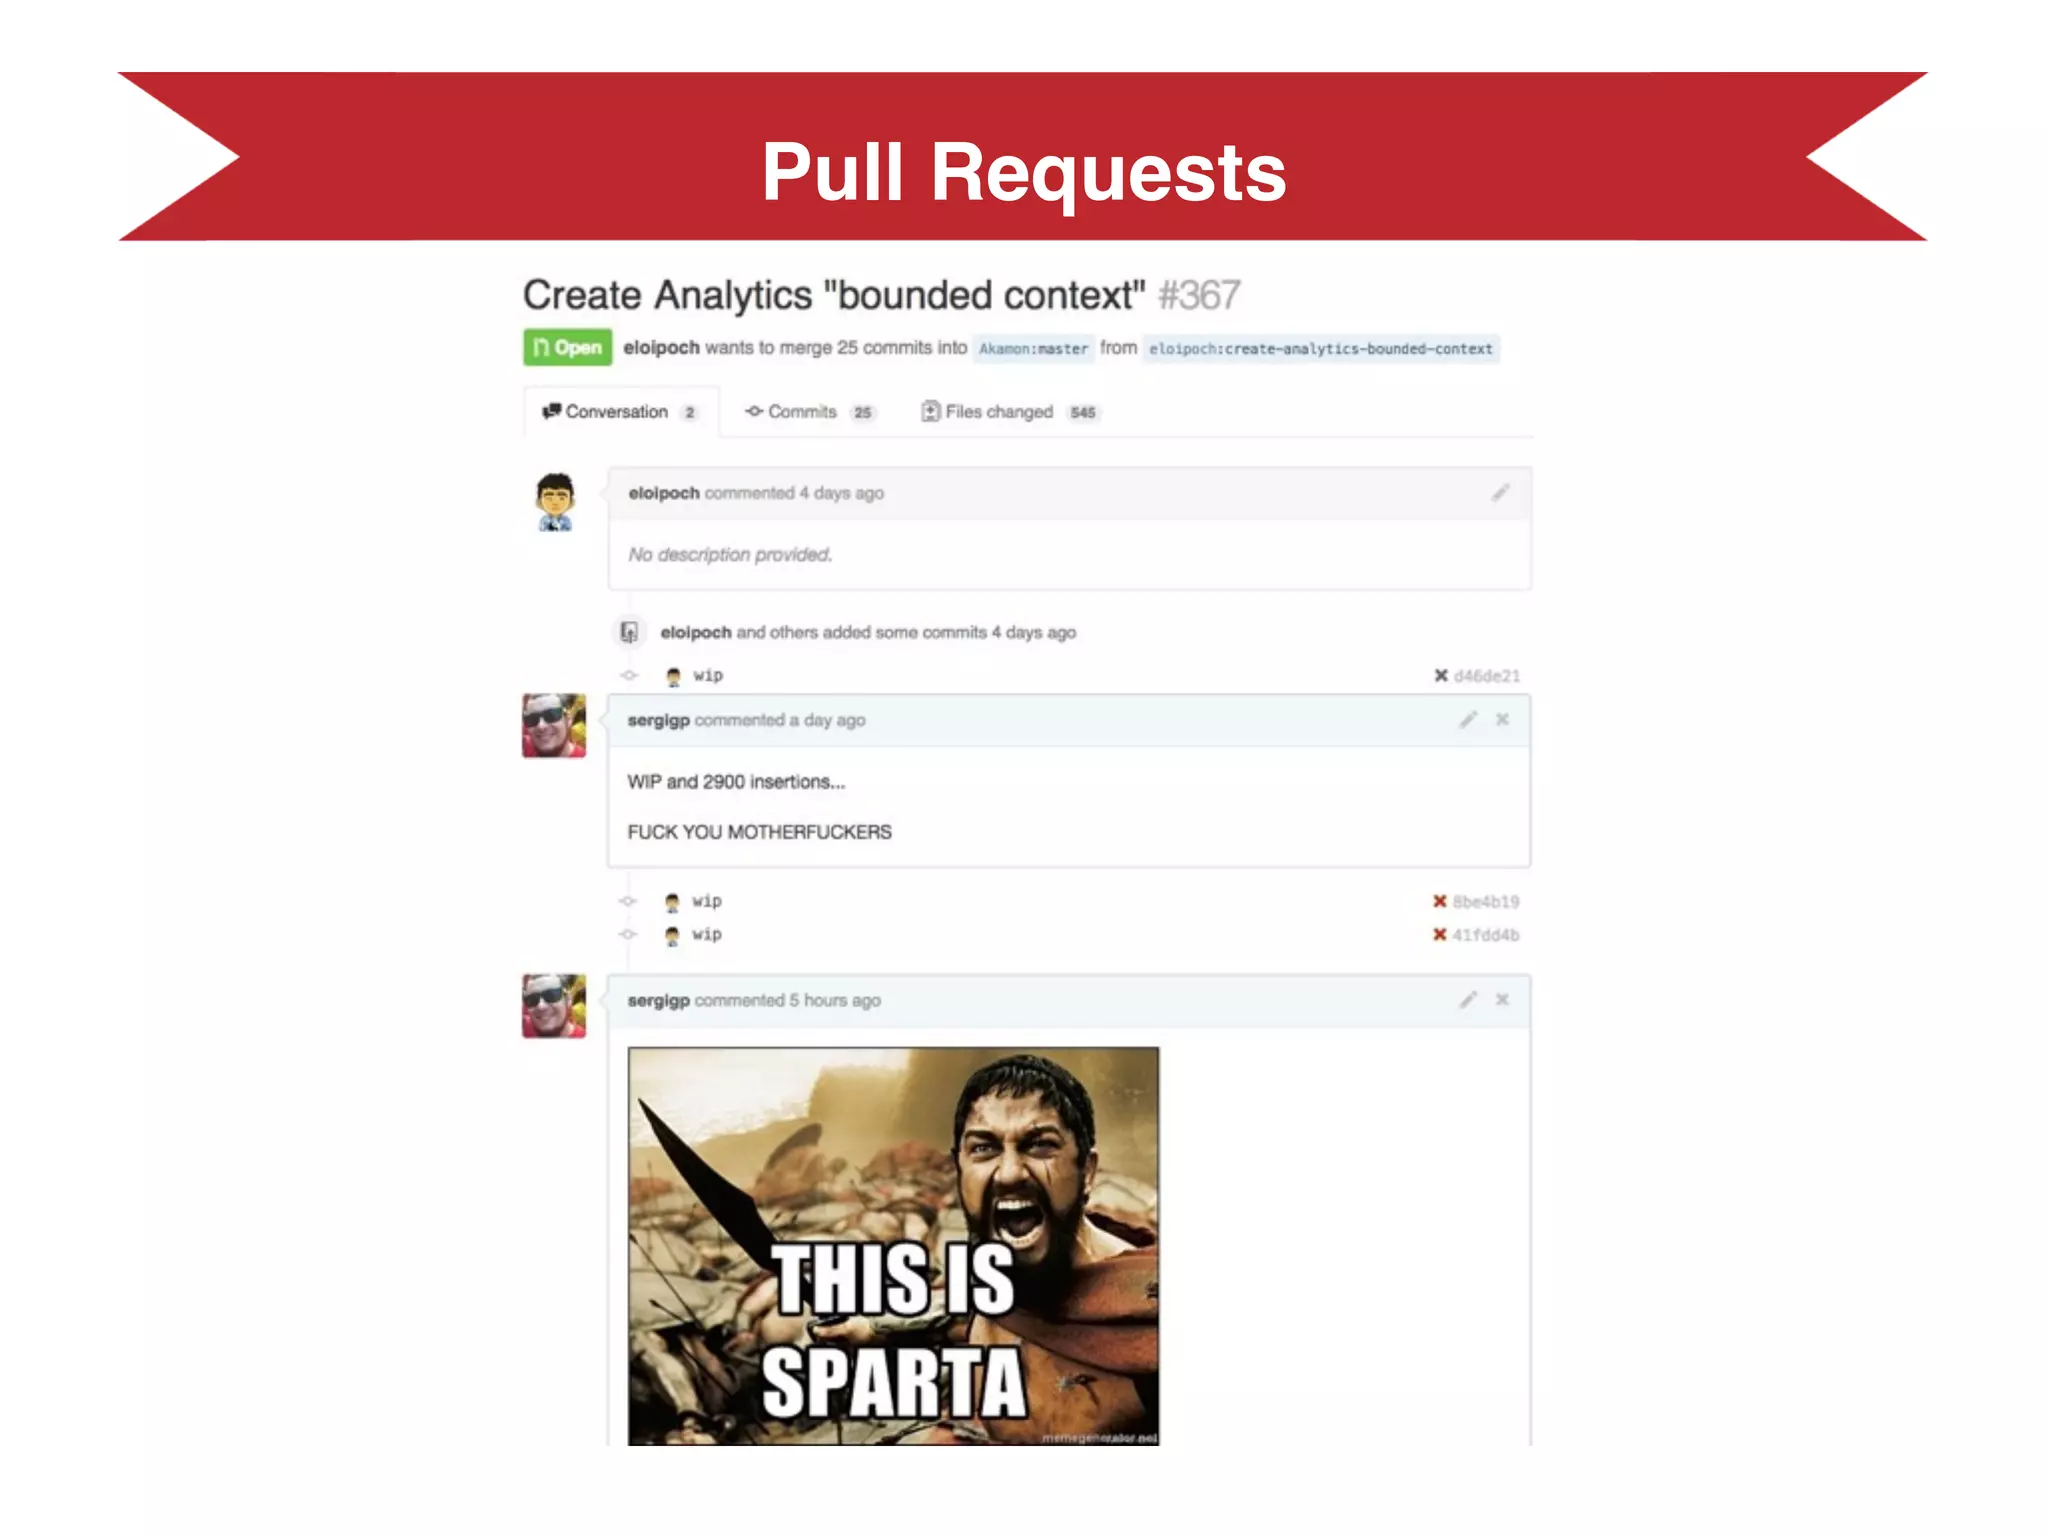Open the Akamon:master branch link
This screenshot has height=1536, width=2048.
pos(1033,349)
